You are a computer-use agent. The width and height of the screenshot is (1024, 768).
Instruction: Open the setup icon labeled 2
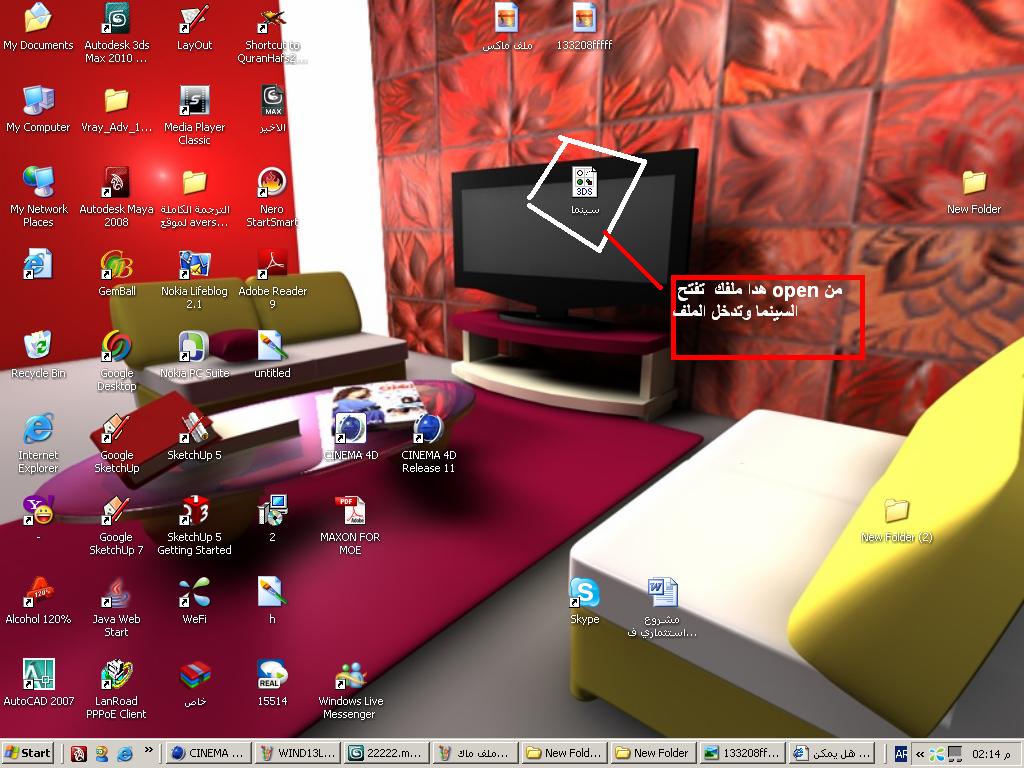coord(272,519)
